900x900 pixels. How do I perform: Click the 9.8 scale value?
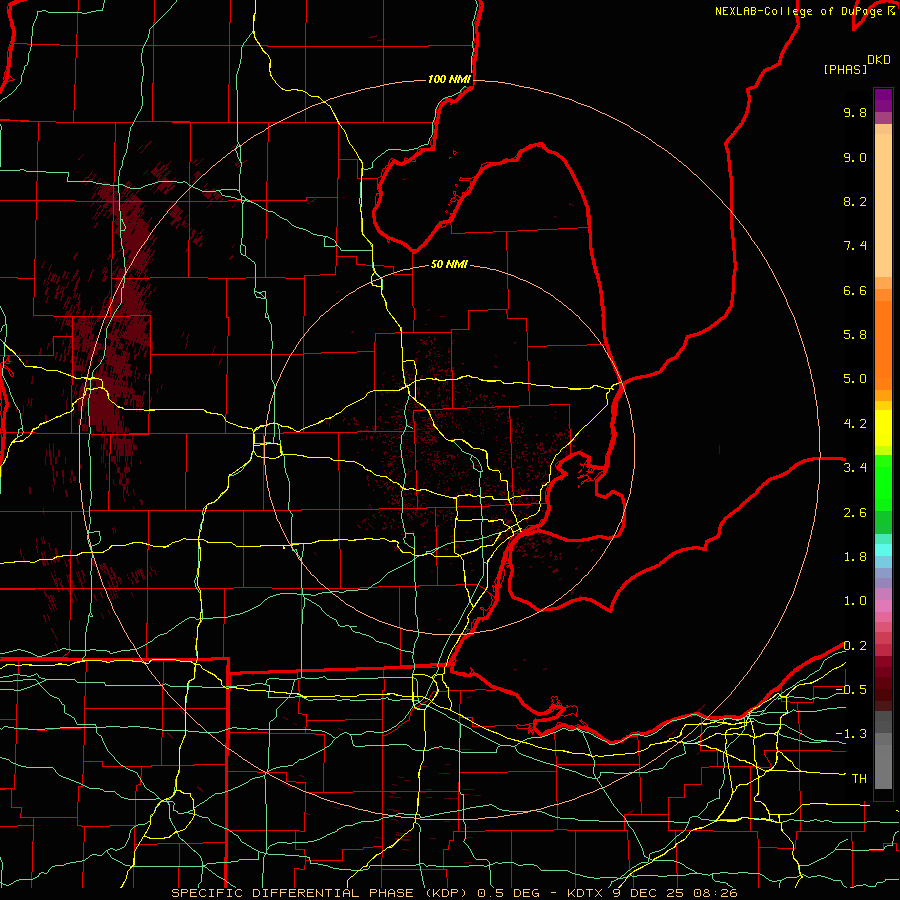855,112
